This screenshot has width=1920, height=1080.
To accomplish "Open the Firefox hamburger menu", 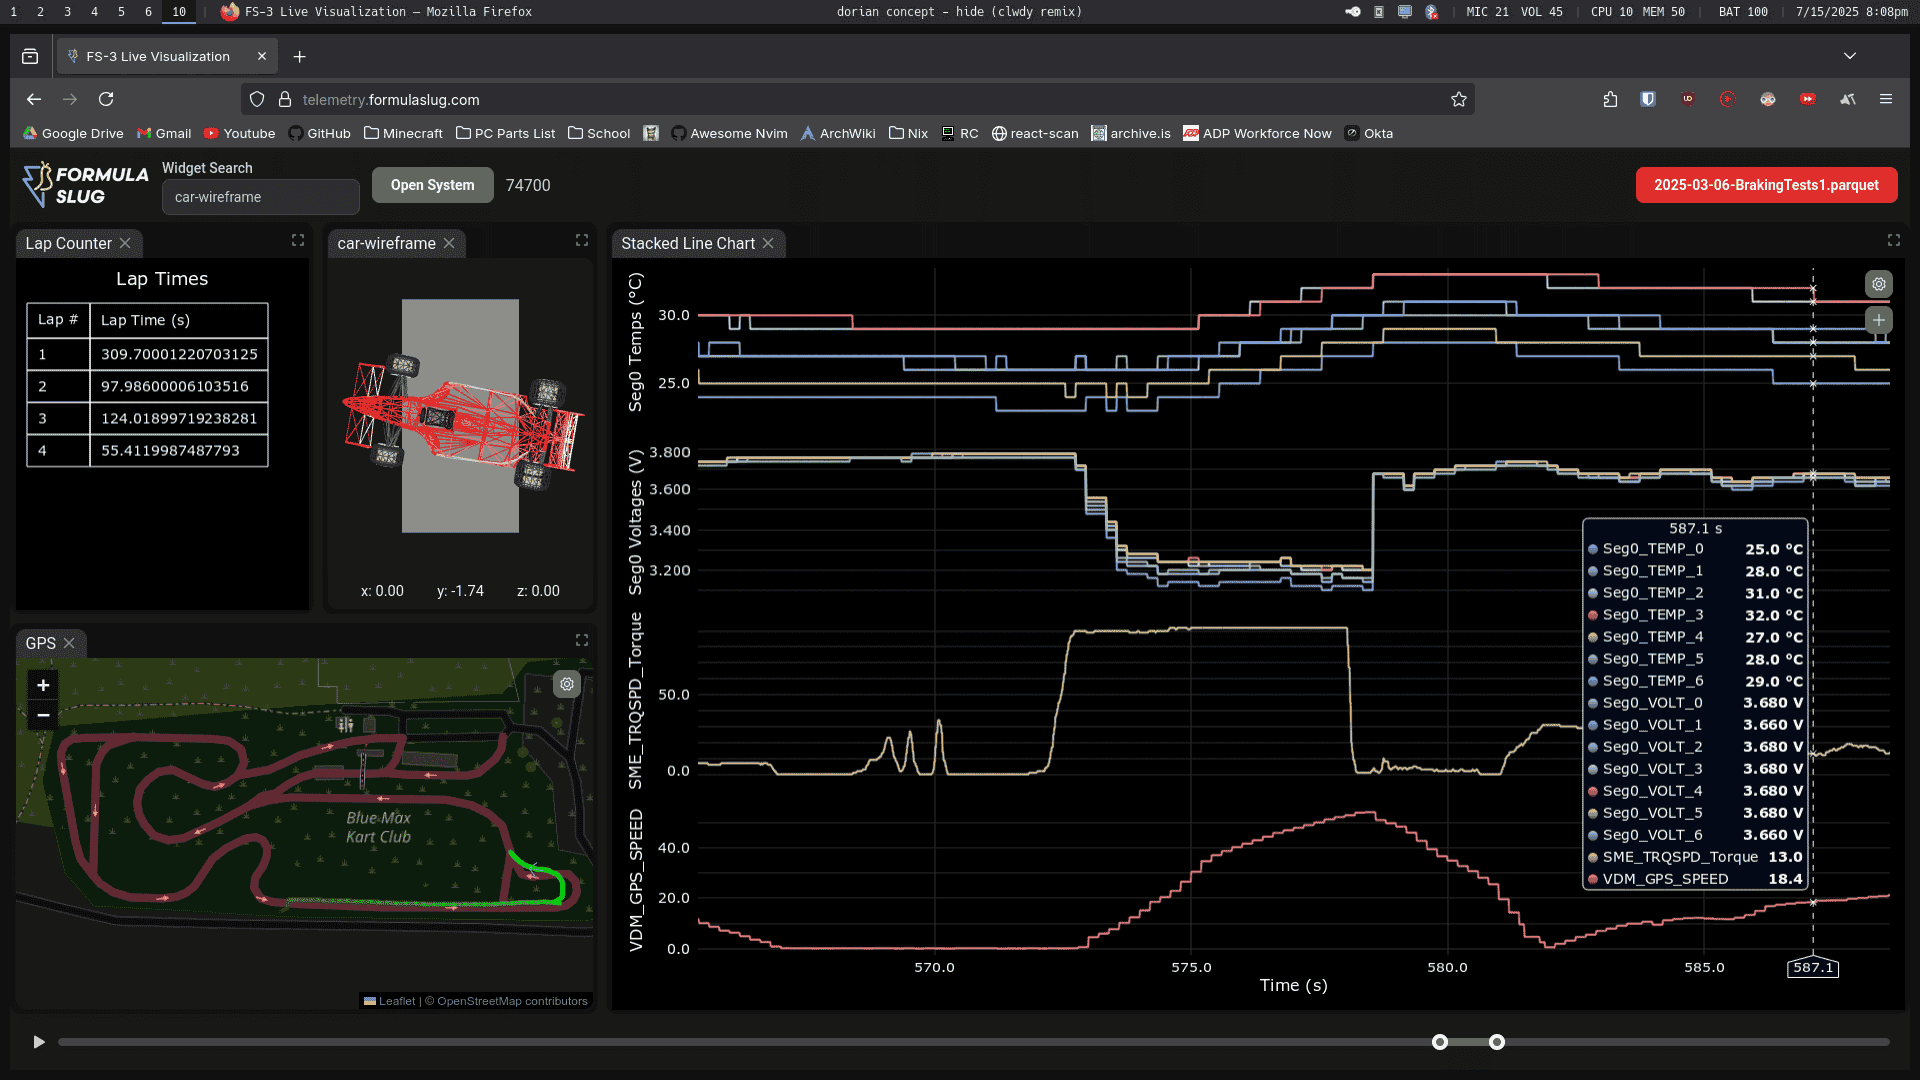I will click(1886, 99).
